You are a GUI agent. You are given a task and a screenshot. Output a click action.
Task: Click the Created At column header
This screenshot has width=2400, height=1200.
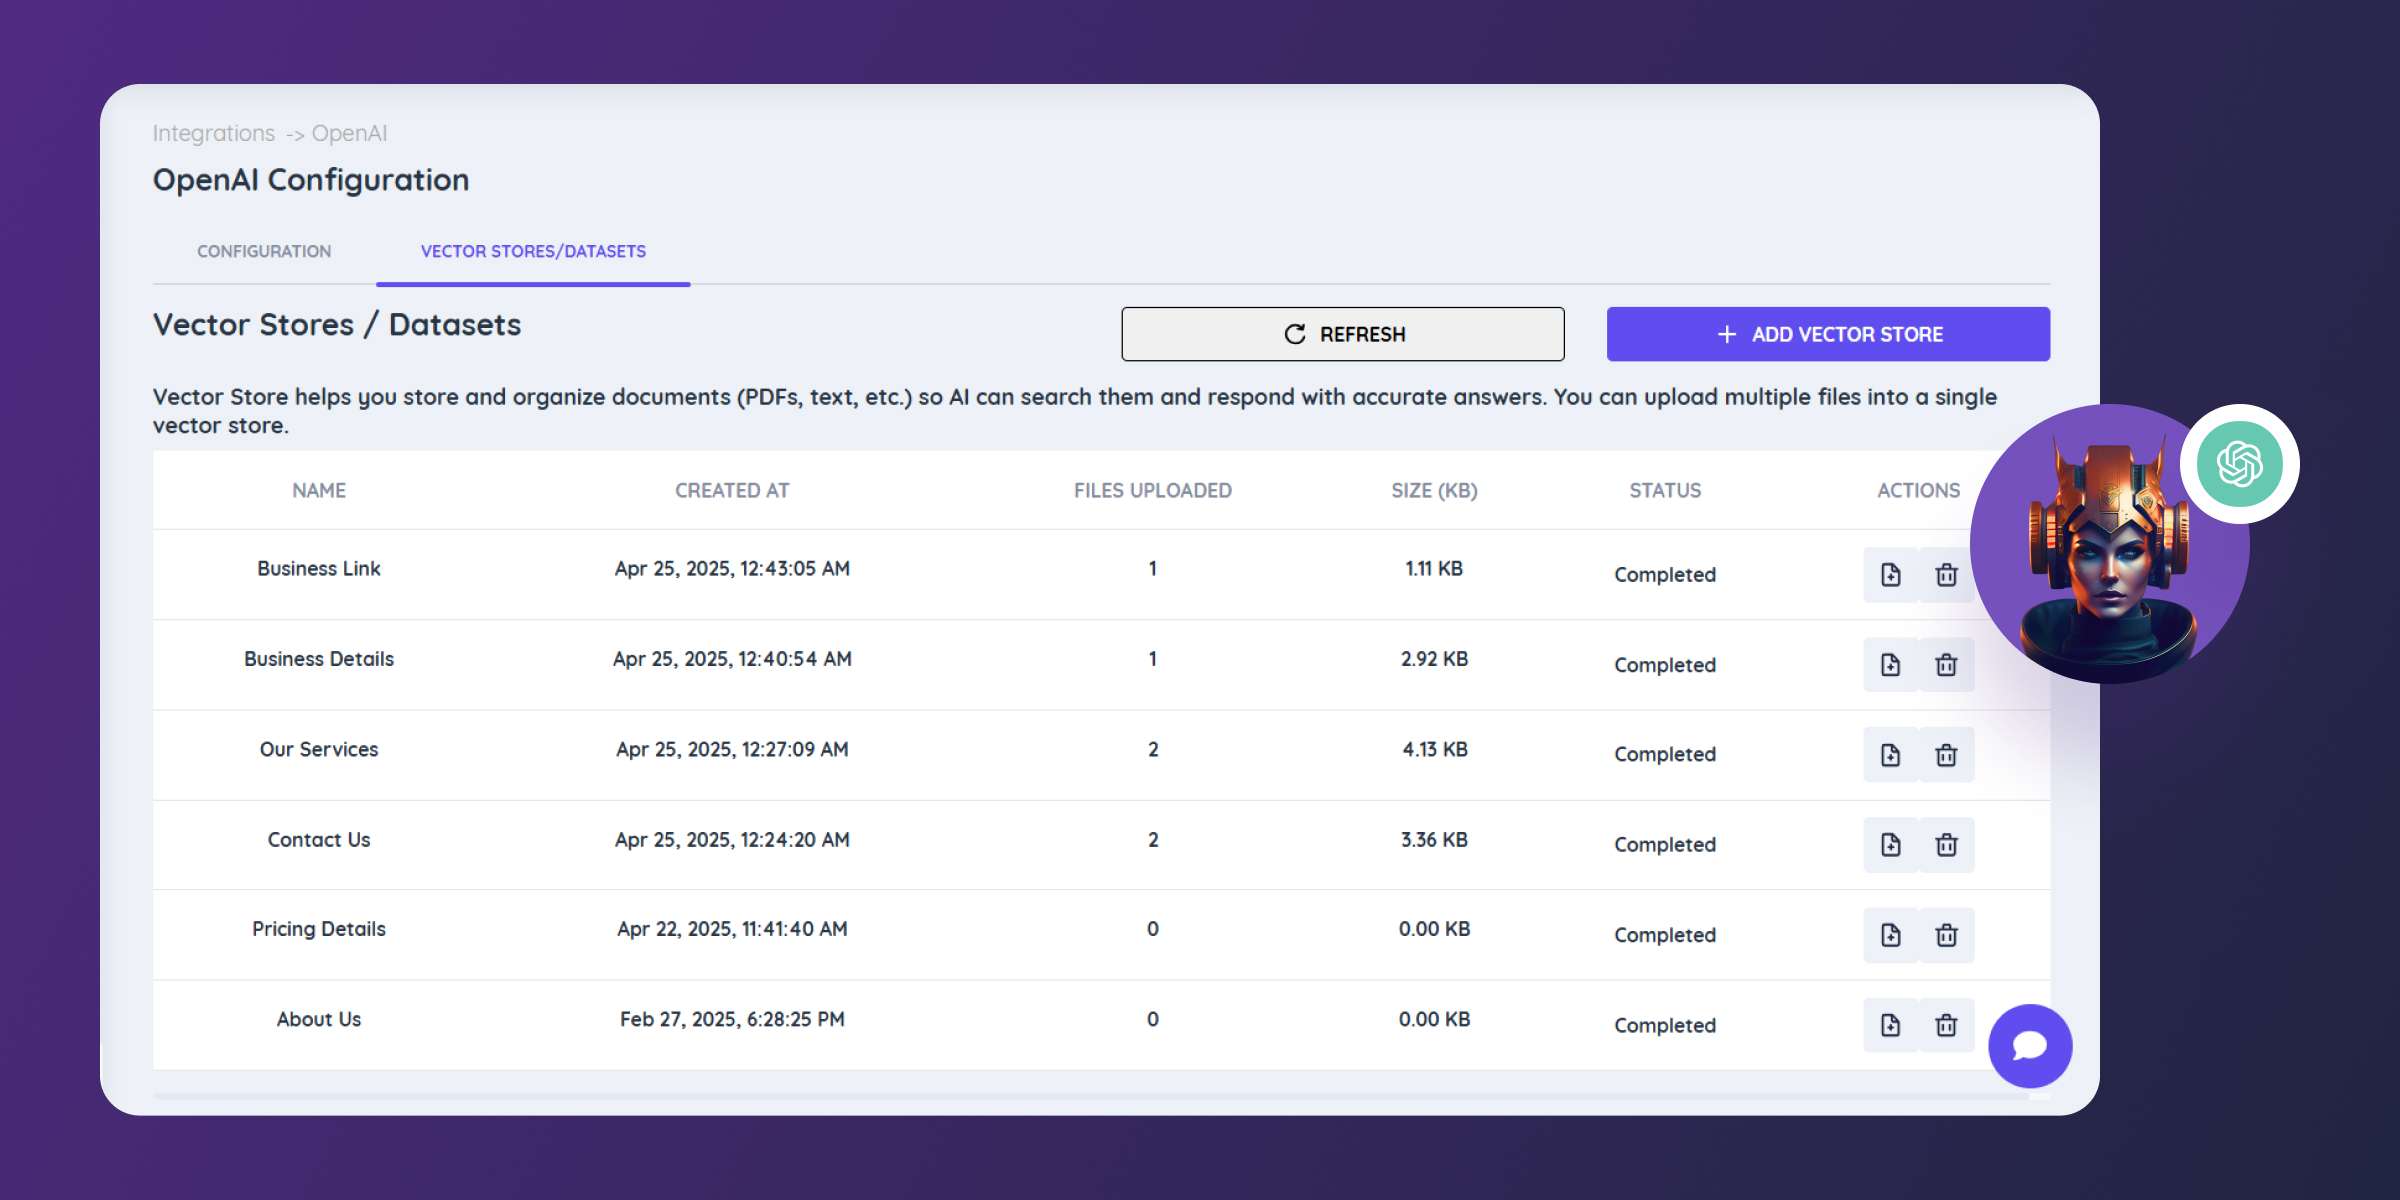click(x=732, y=490)
